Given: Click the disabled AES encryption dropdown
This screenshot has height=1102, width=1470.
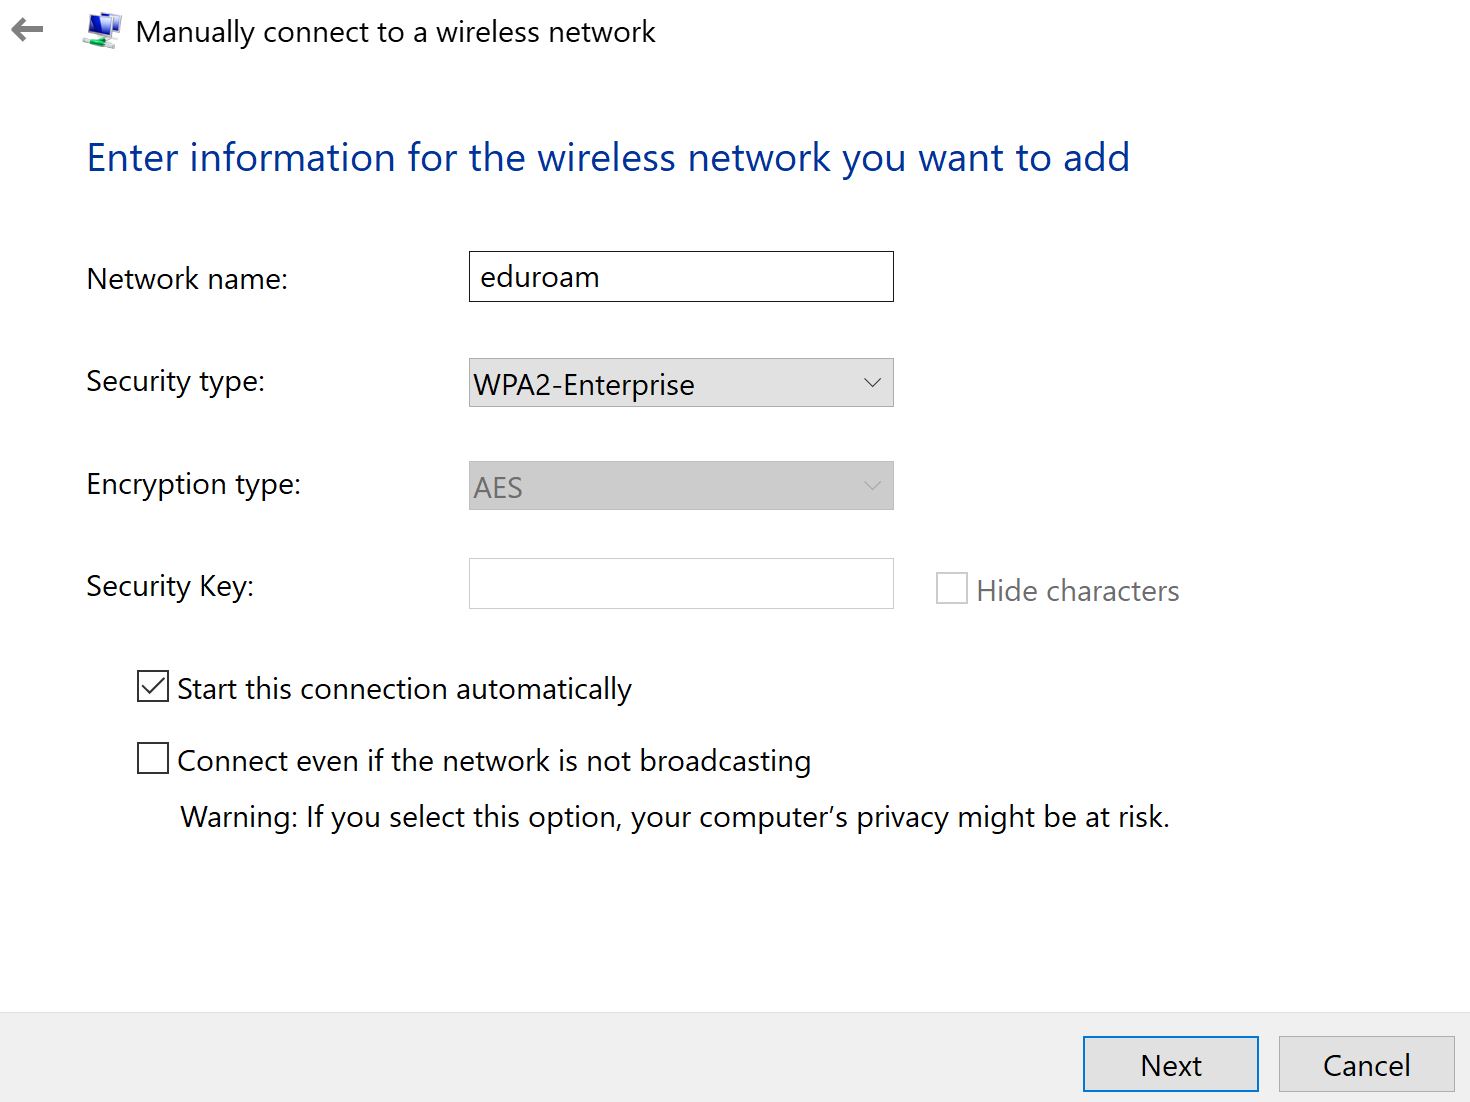Looking at the screenshot, I should pos(680,486).
